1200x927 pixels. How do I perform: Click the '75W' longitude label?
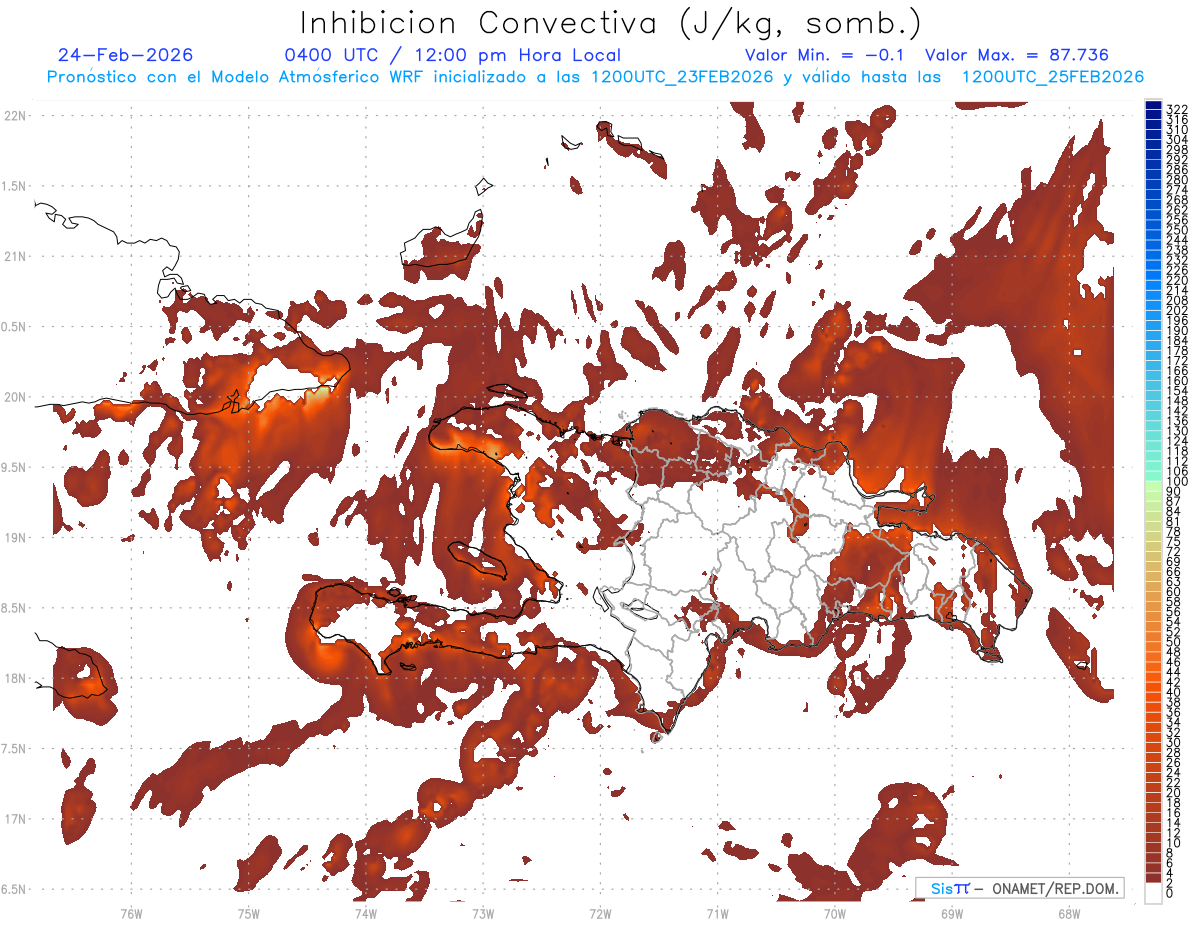(248, 913)
